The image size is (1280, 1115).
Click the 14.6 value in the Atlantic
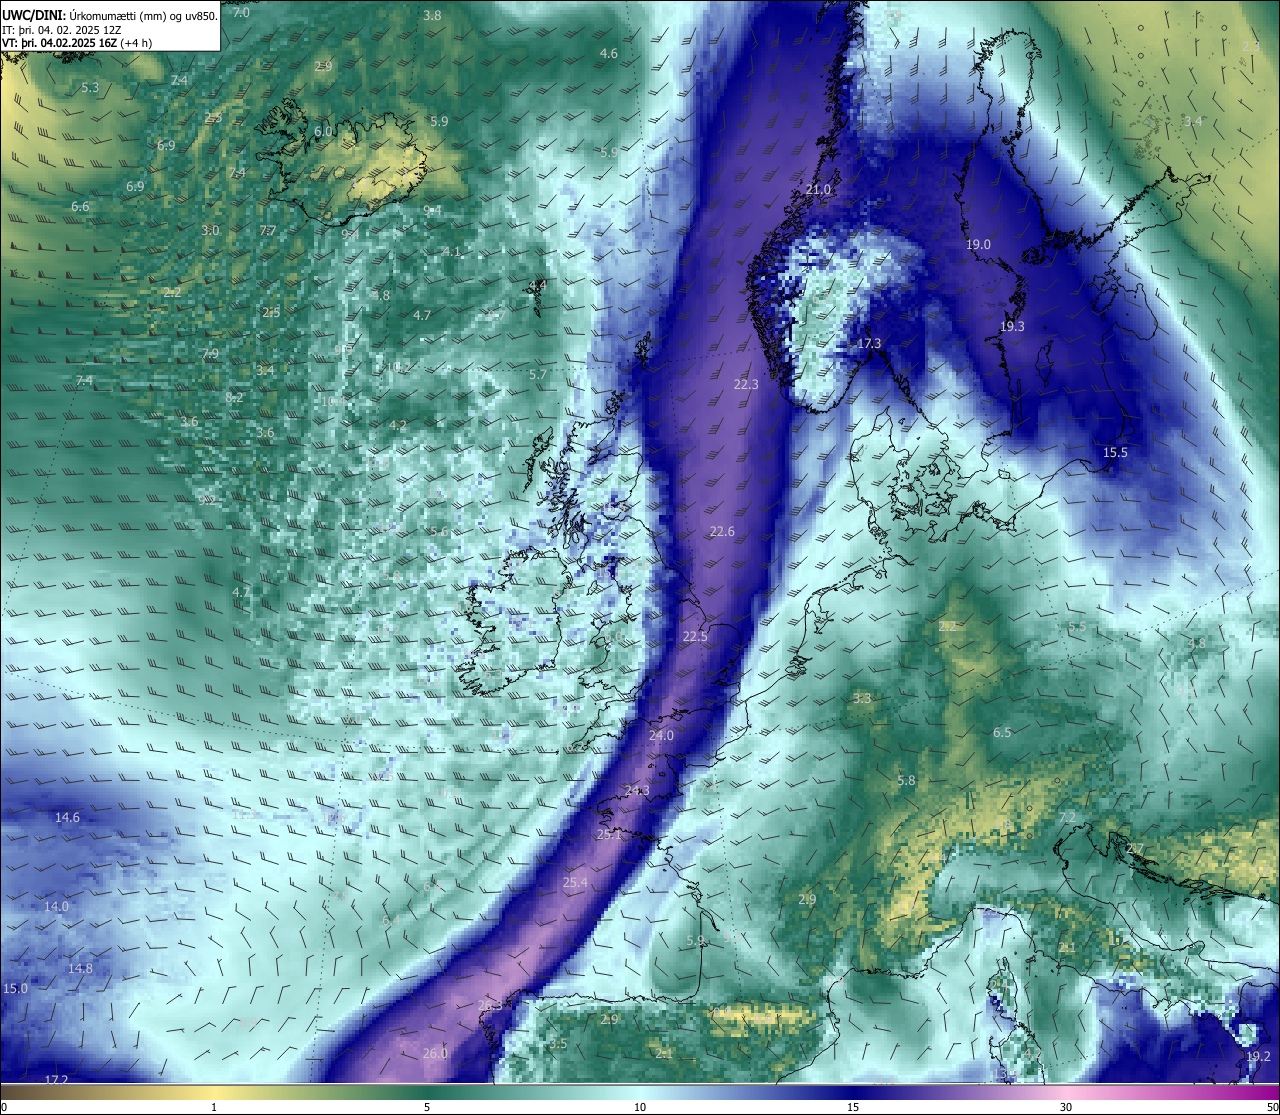[67, 817]
